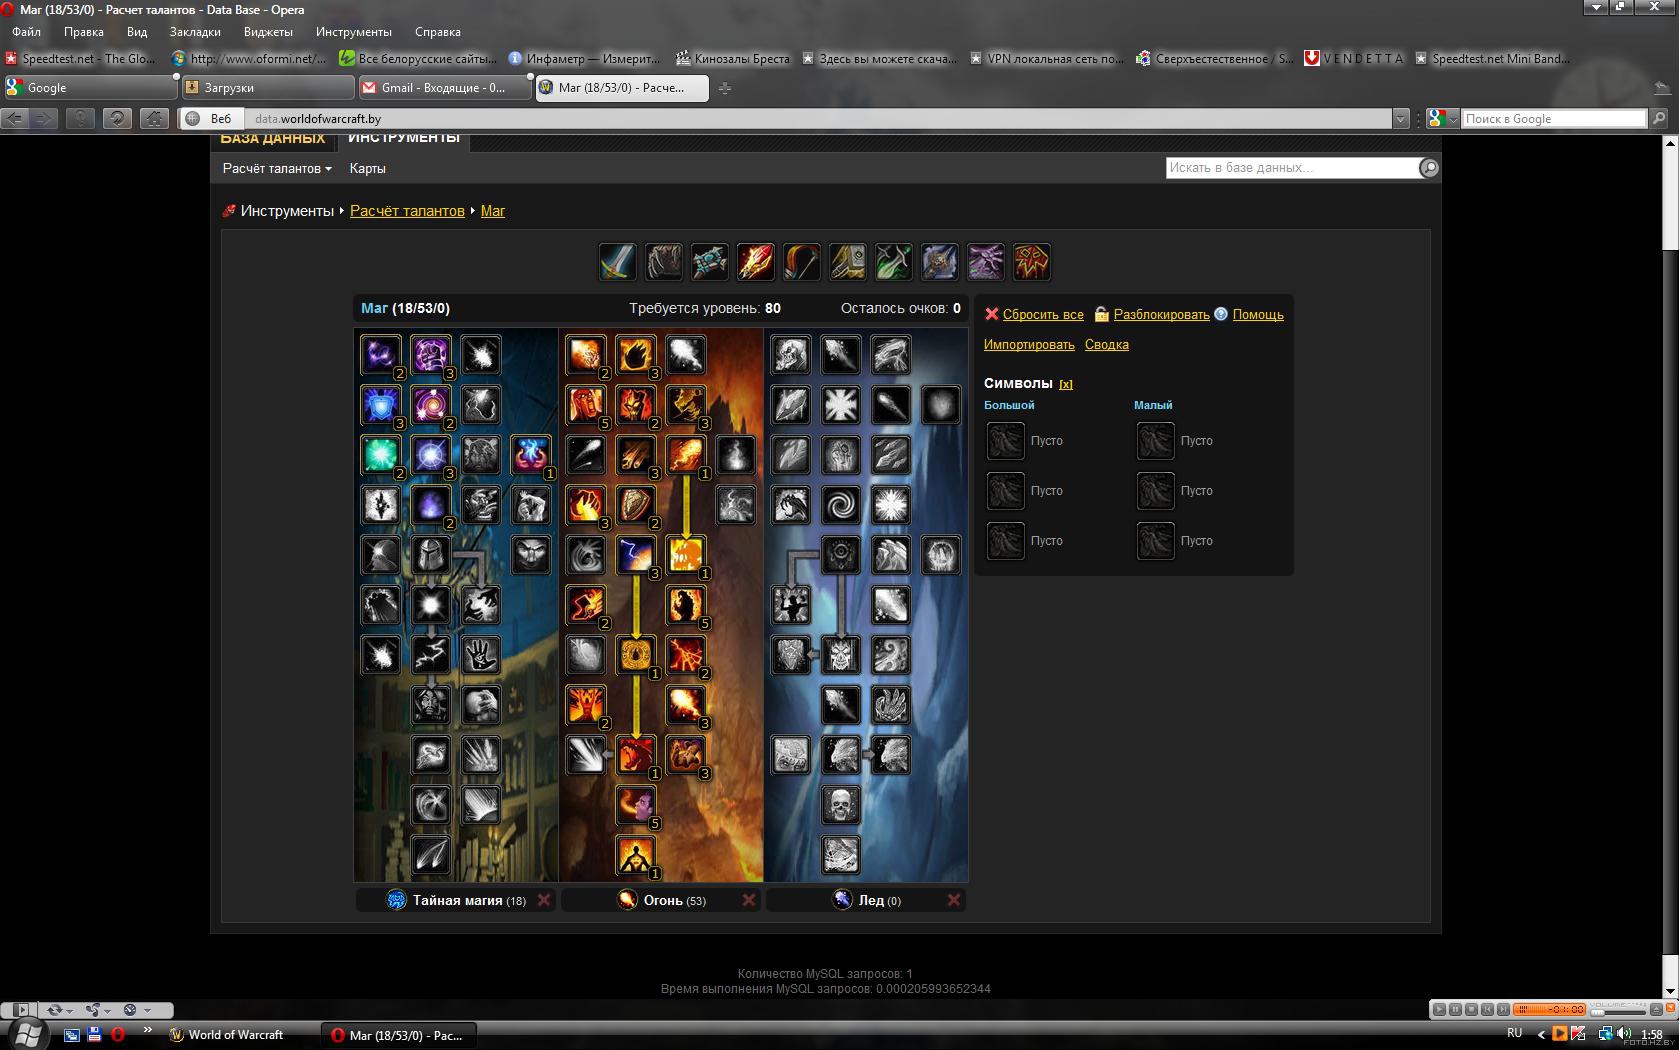Toggle the panel button at bottom-left Opera bar
Image resolution: width=1680 pixels, height=1050 pixels.
tap(21, 1010)
